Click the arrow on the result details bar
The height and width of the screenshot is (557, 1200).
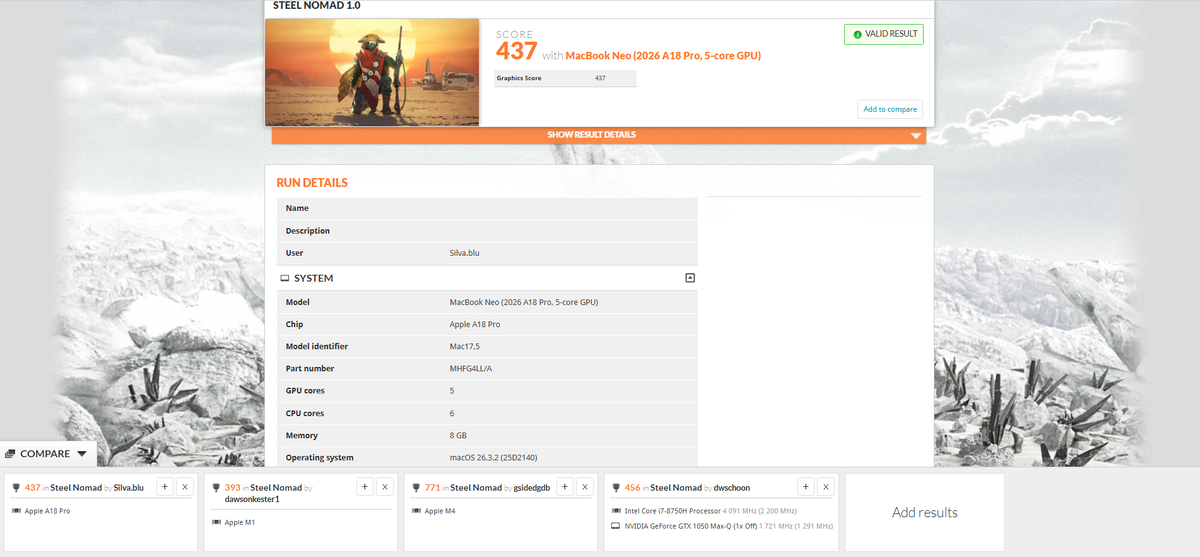click(x=915, y=136)
